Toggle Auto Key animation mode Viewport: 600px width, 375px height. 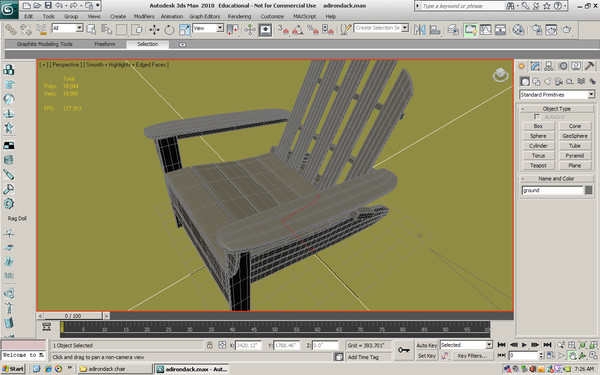pyautogui.click(x=426, y=345)
